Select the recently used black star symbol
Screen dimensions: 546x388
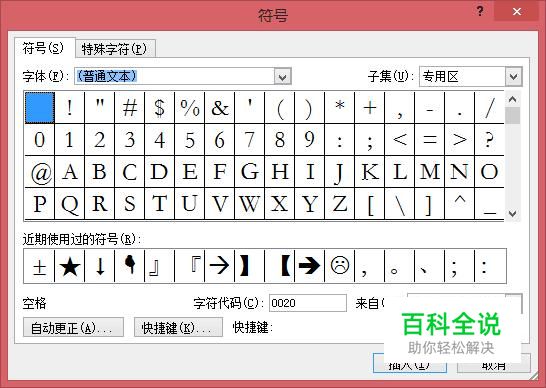(x=70, y=266)
